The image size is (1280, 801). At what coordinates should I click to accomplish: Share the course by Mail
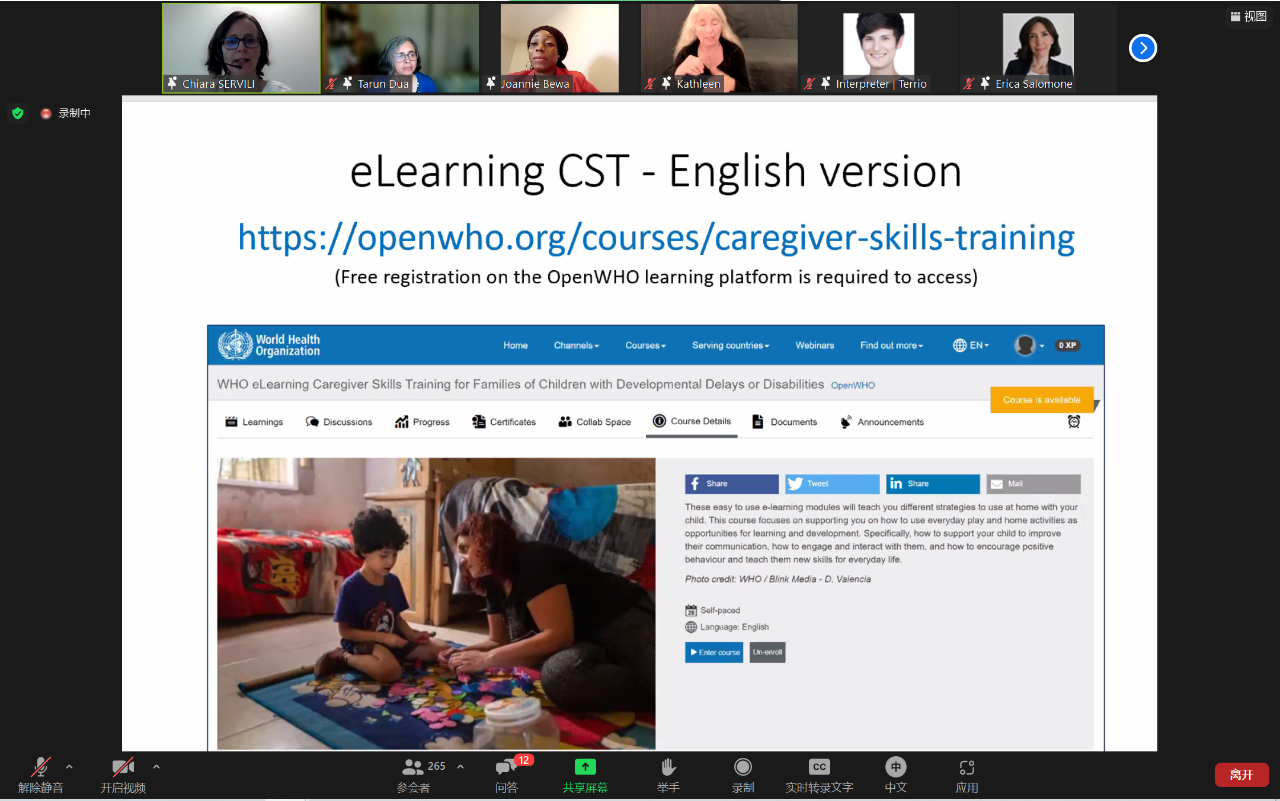pyautogui.click(x=1033, y=484)
